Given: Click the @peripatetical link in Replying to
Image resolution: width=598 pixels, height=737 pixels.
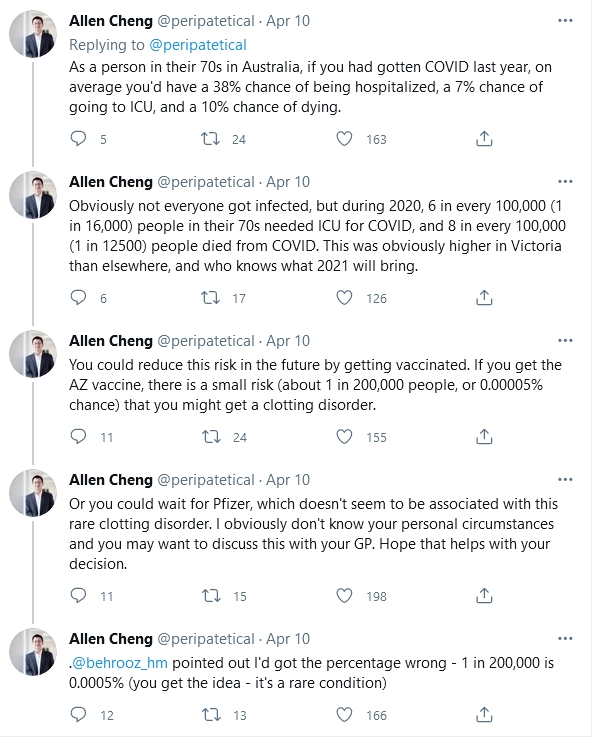Looking at the screenshot, I should tap(197, 45).
